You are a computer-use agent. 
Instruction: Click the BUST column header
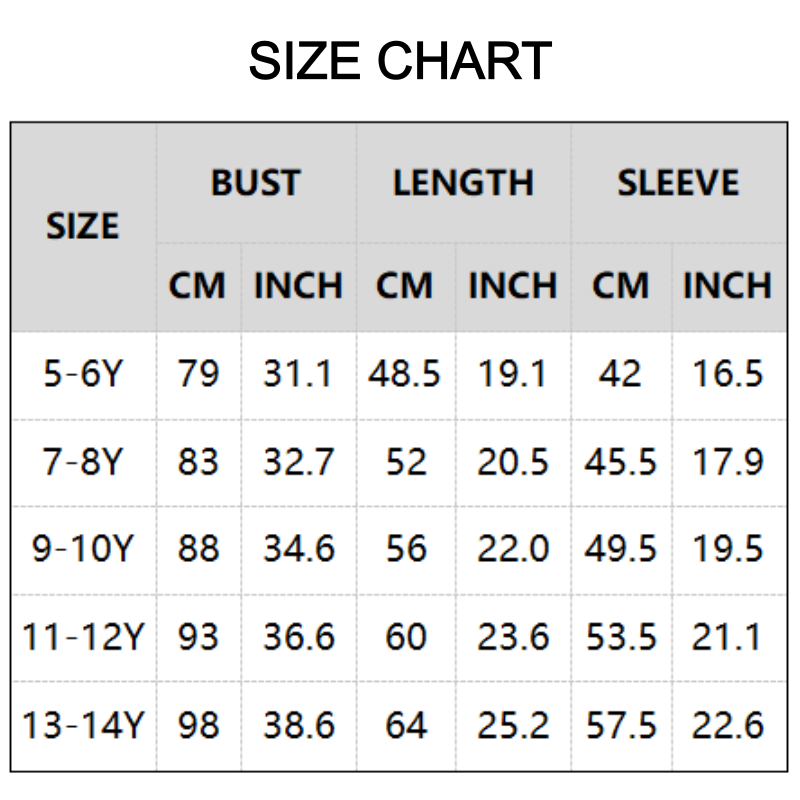(255, 183)
